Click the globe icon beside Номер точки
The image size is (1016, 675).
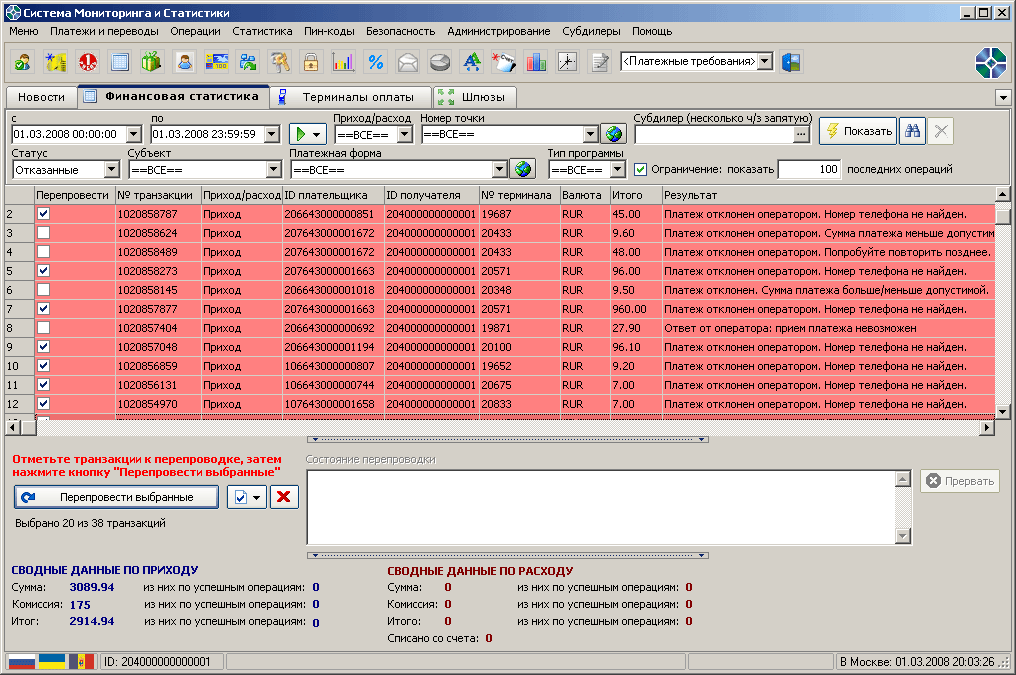coord(613,134)
